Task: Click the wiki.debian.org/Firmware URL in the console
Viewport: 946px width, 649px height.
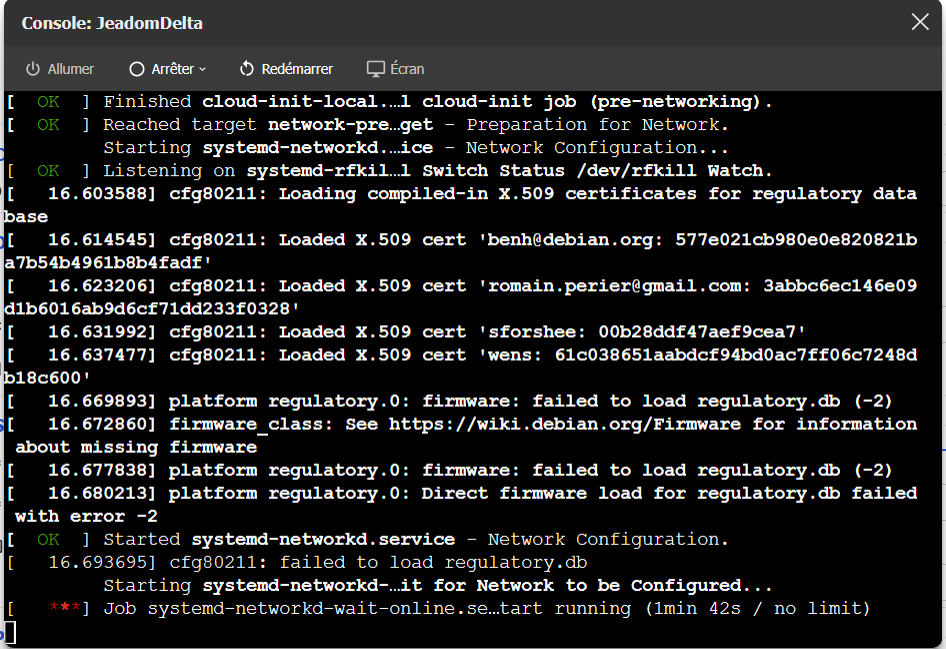Action: pyautogui.click(x=565, y=424)
